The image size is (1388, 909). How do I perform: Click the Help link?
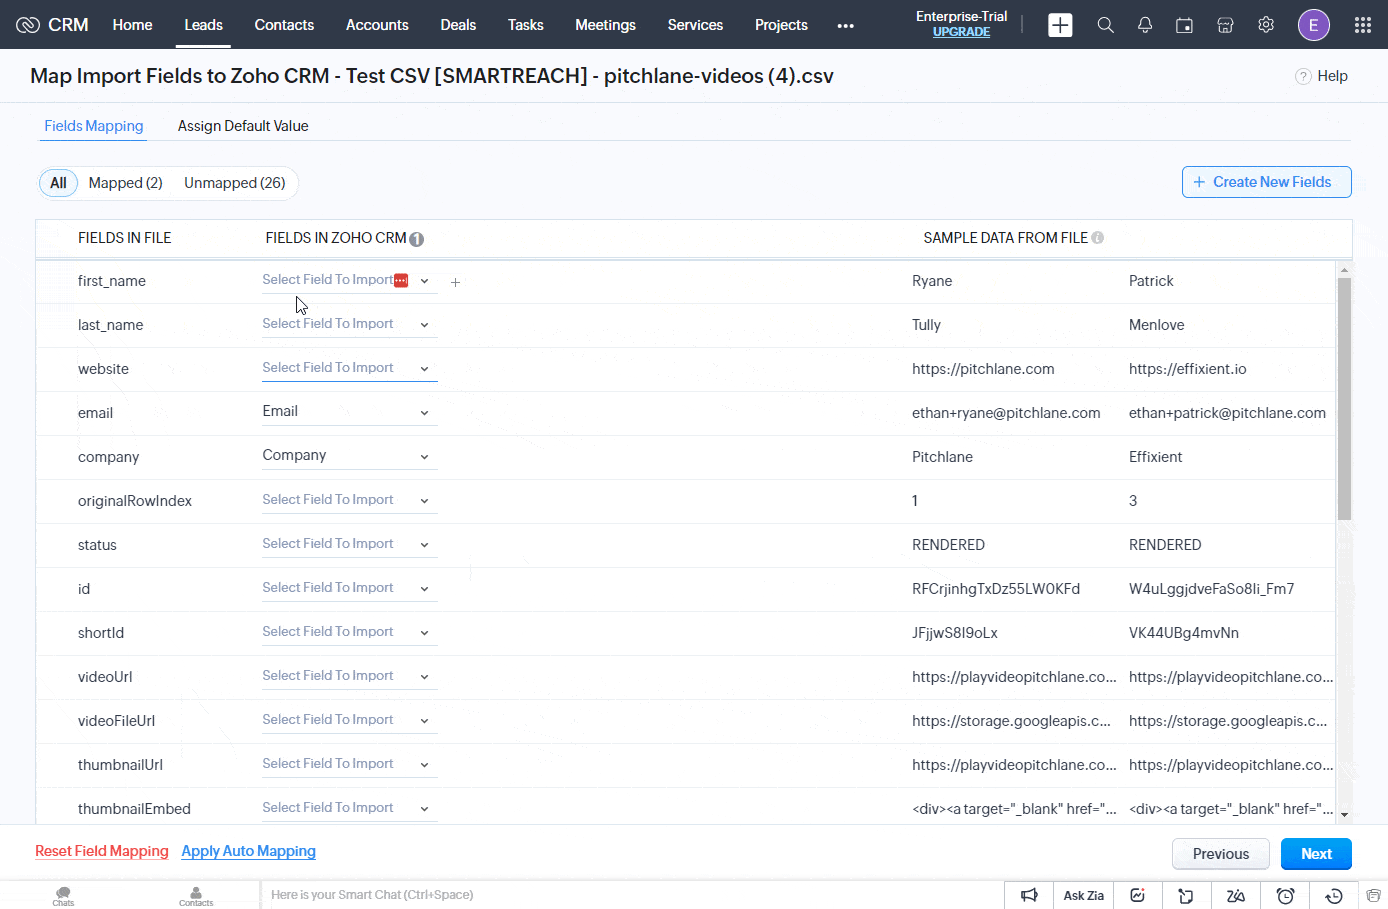(1332, 76)
